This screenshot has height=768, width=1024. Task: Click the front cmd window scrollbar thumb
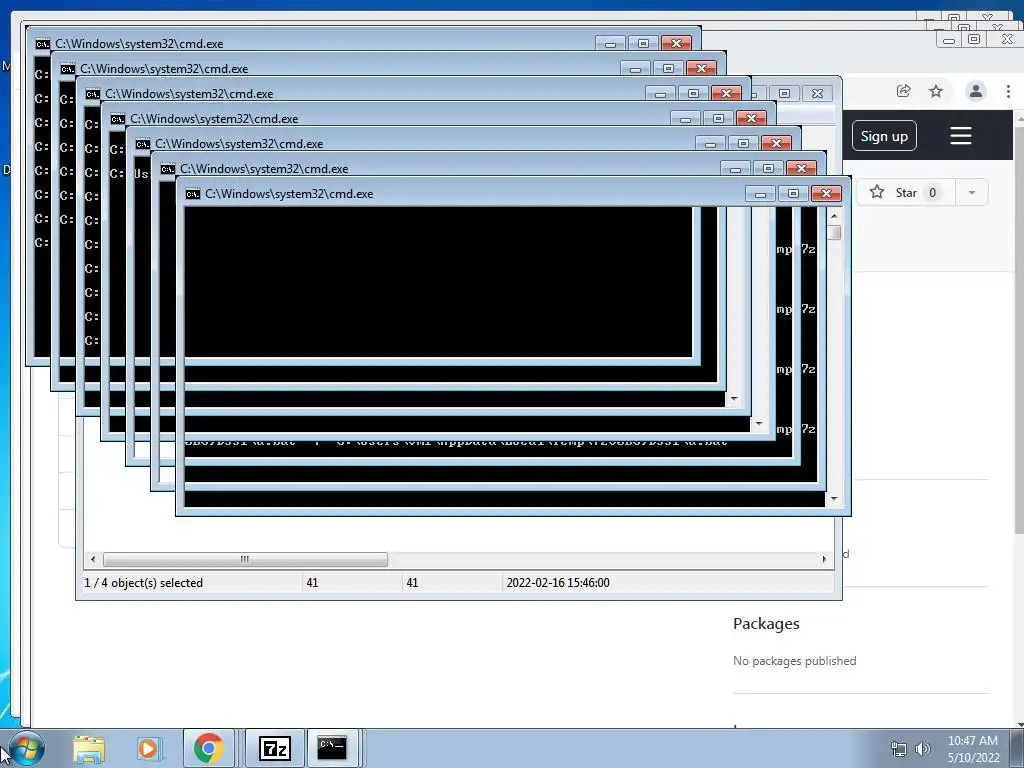[834, 232]
